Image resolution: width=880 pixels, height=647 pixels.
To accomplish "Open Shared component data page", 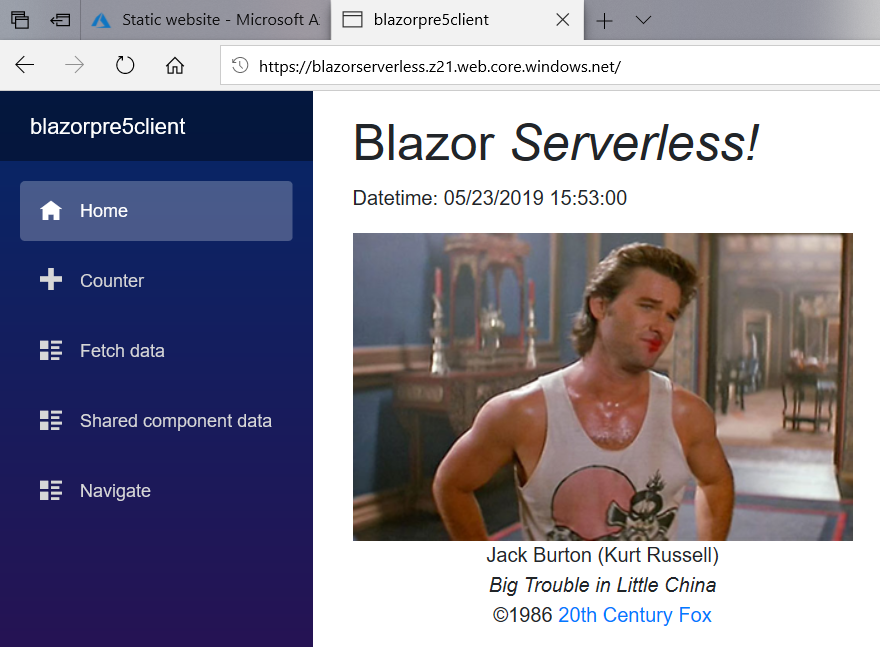I will (156, 421).
